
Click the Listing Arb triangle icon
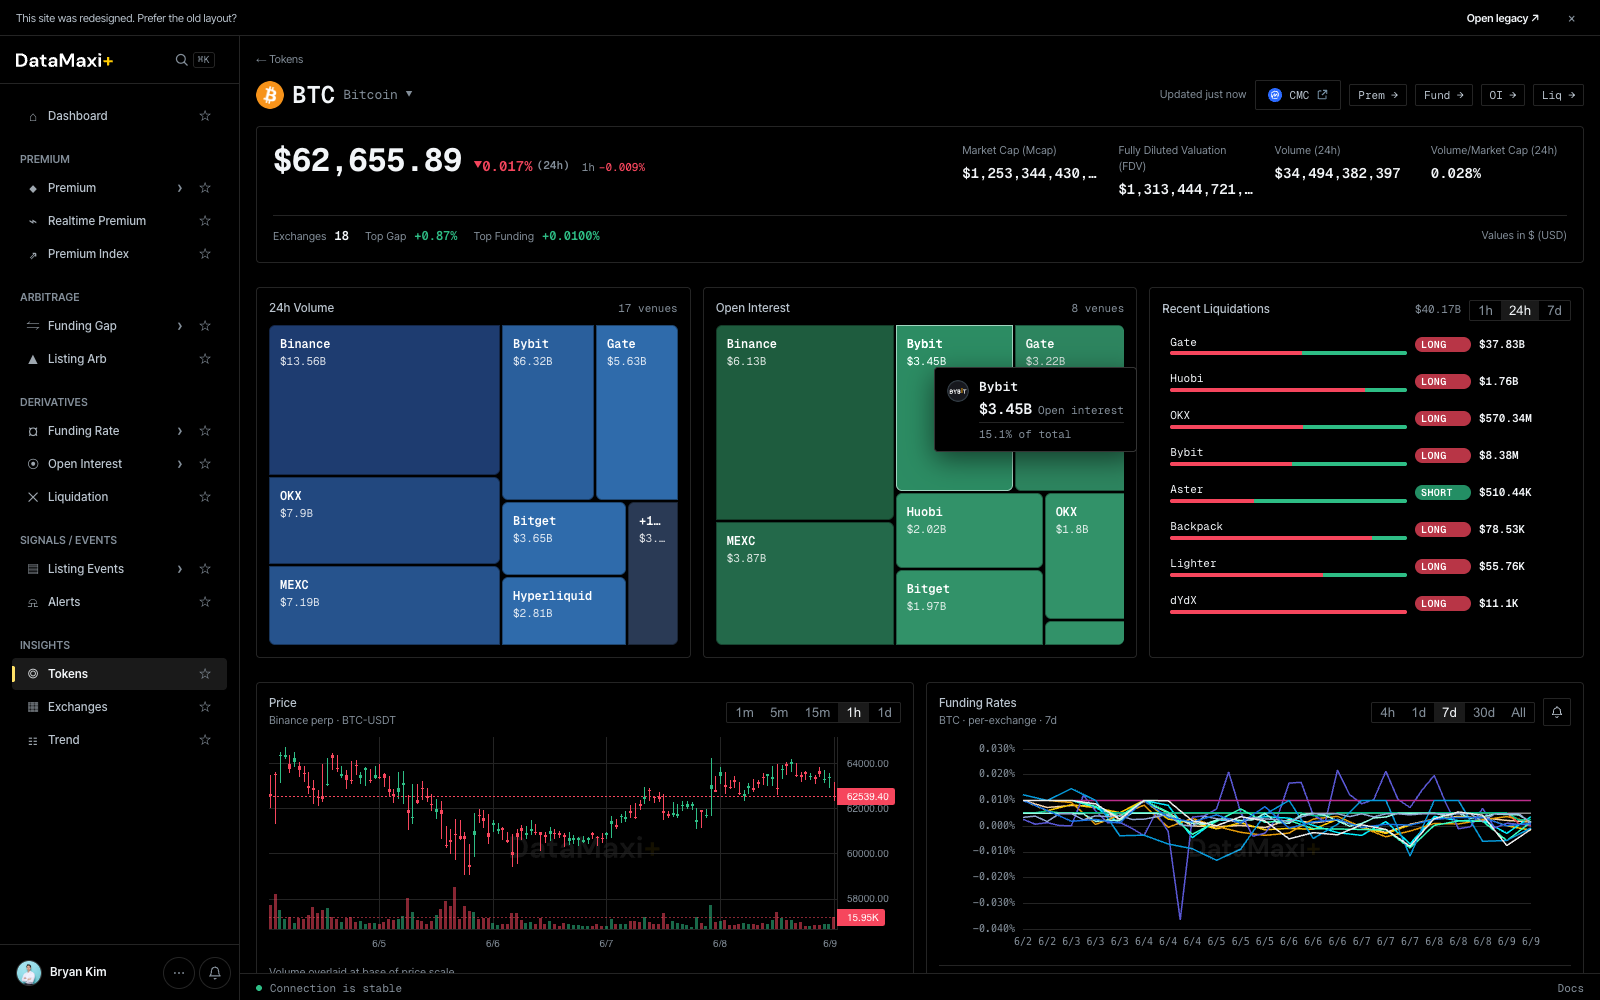point(33,359)
